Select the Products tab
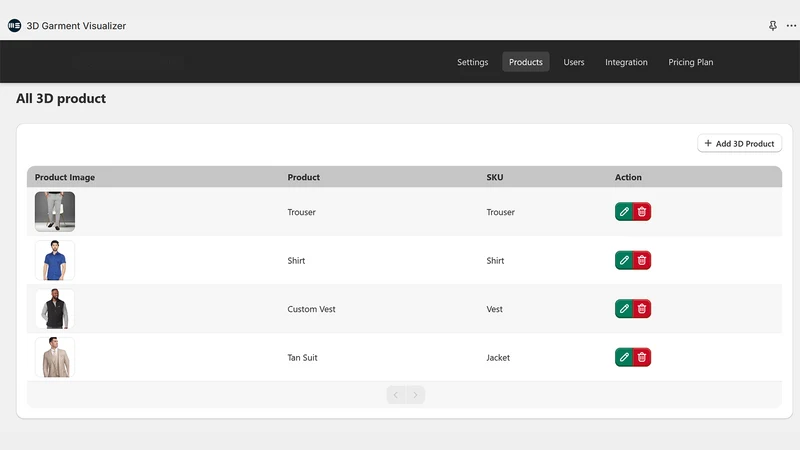The height and width of the screenshot is (450, 800). pos(526,62)
